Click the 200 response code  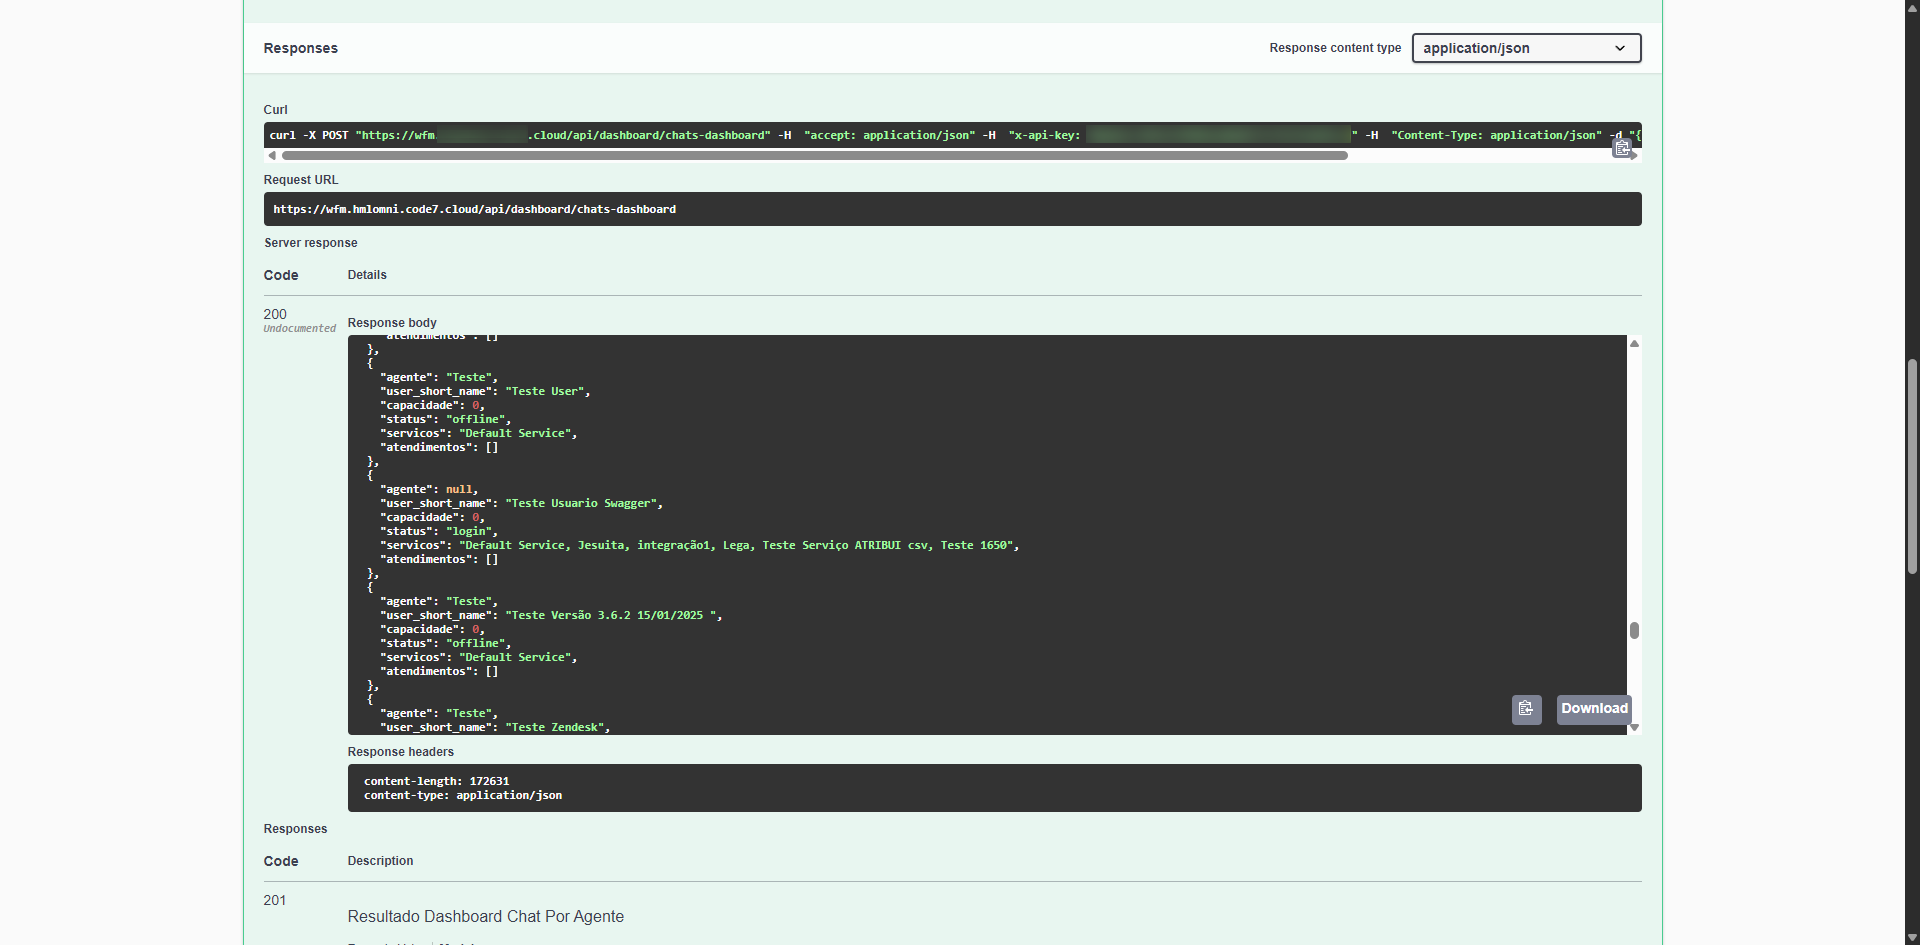pyautogui.click(x=275, y=314)
